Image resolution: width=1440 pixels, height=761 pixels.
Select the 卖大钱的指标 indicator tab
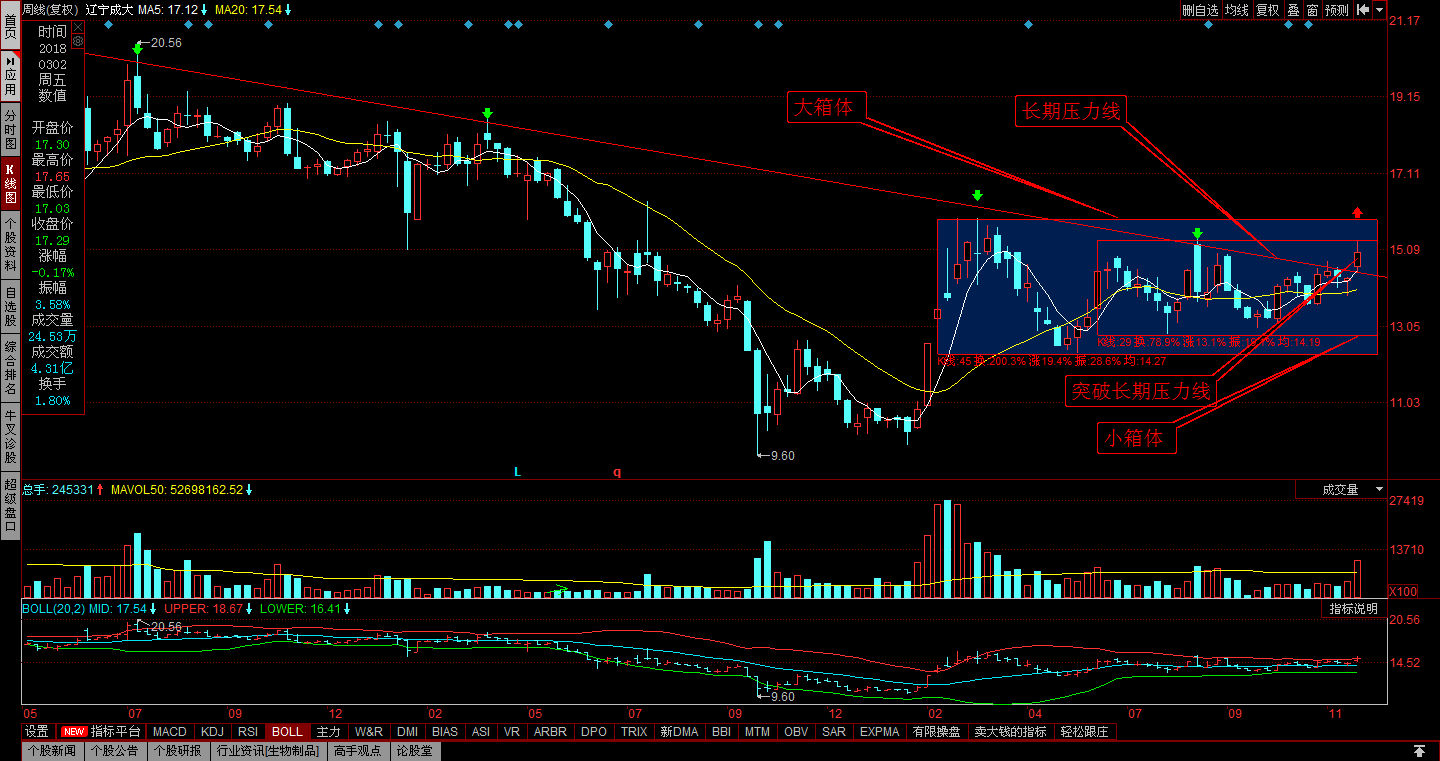pos(1011,732)
